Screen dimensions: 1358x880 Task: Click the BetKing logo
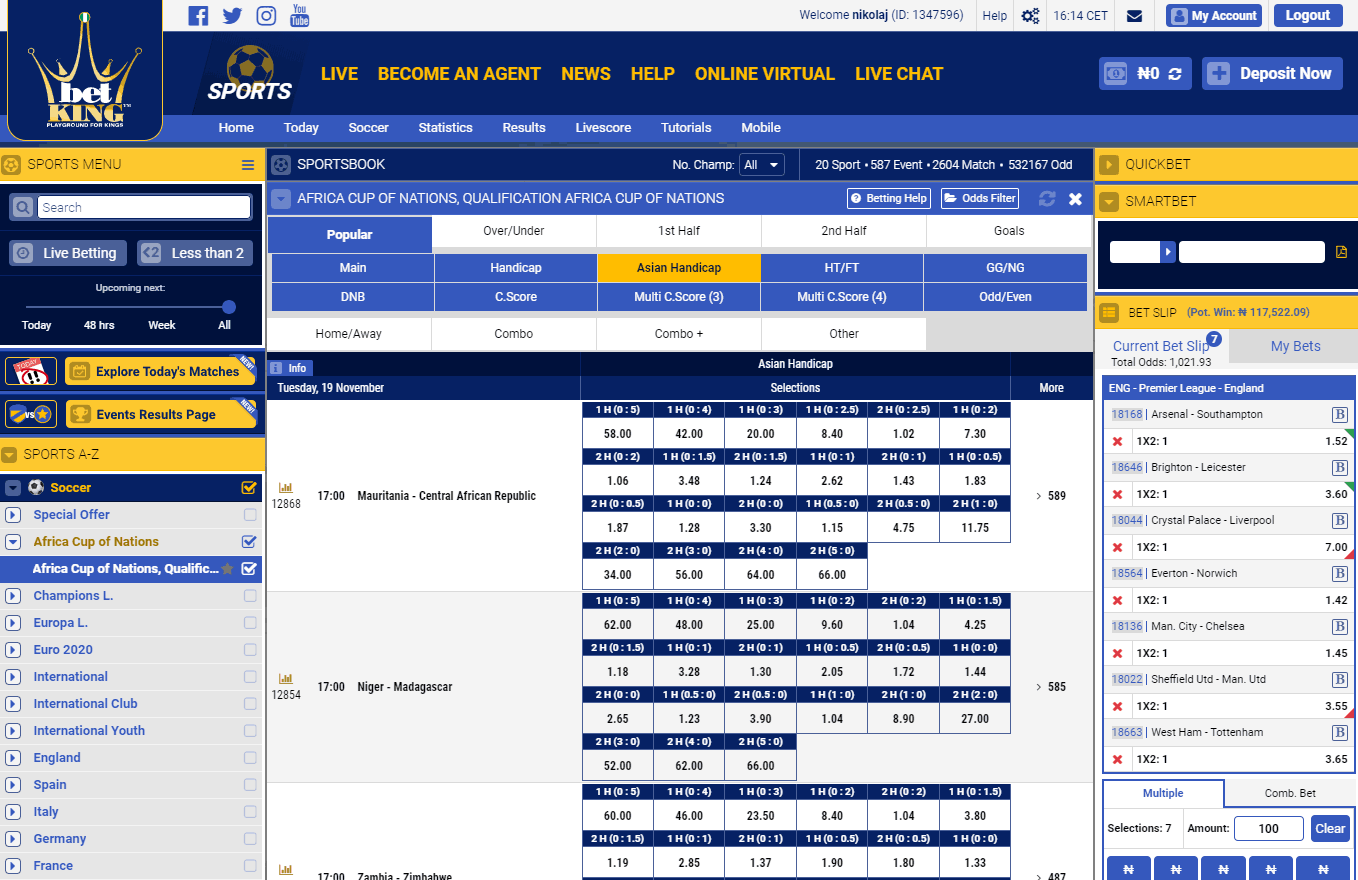click(x=84, y=70)
